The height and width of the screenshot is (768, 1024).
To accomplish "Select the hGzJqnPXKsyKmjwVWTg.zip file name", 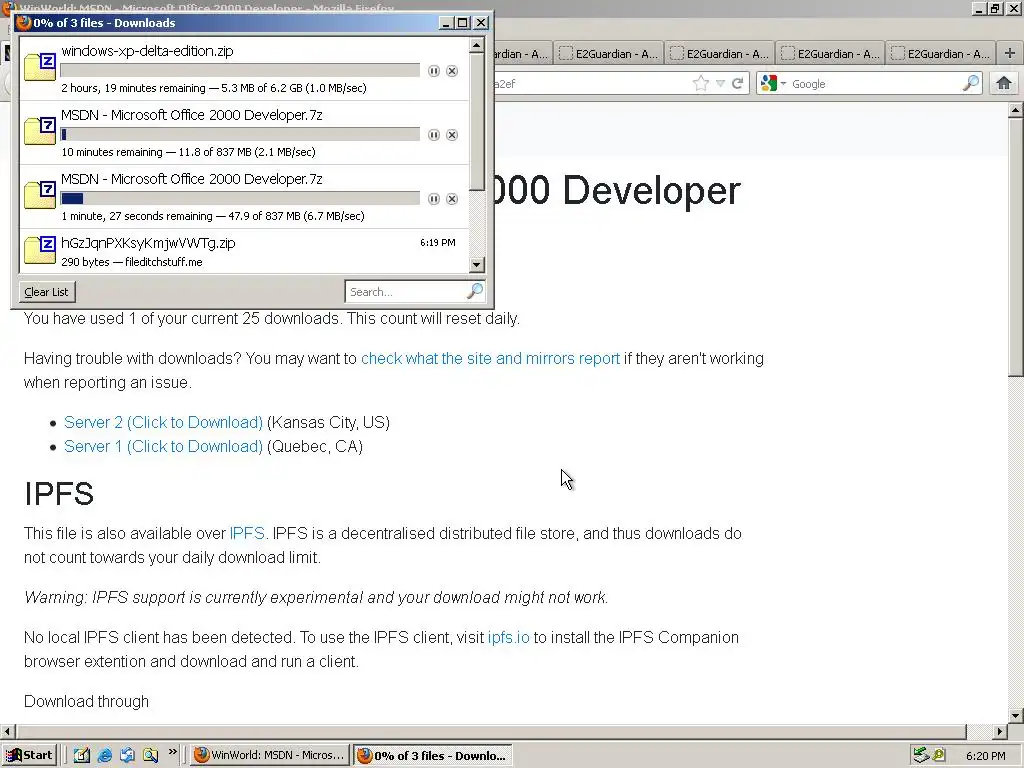I will point(148,243).
